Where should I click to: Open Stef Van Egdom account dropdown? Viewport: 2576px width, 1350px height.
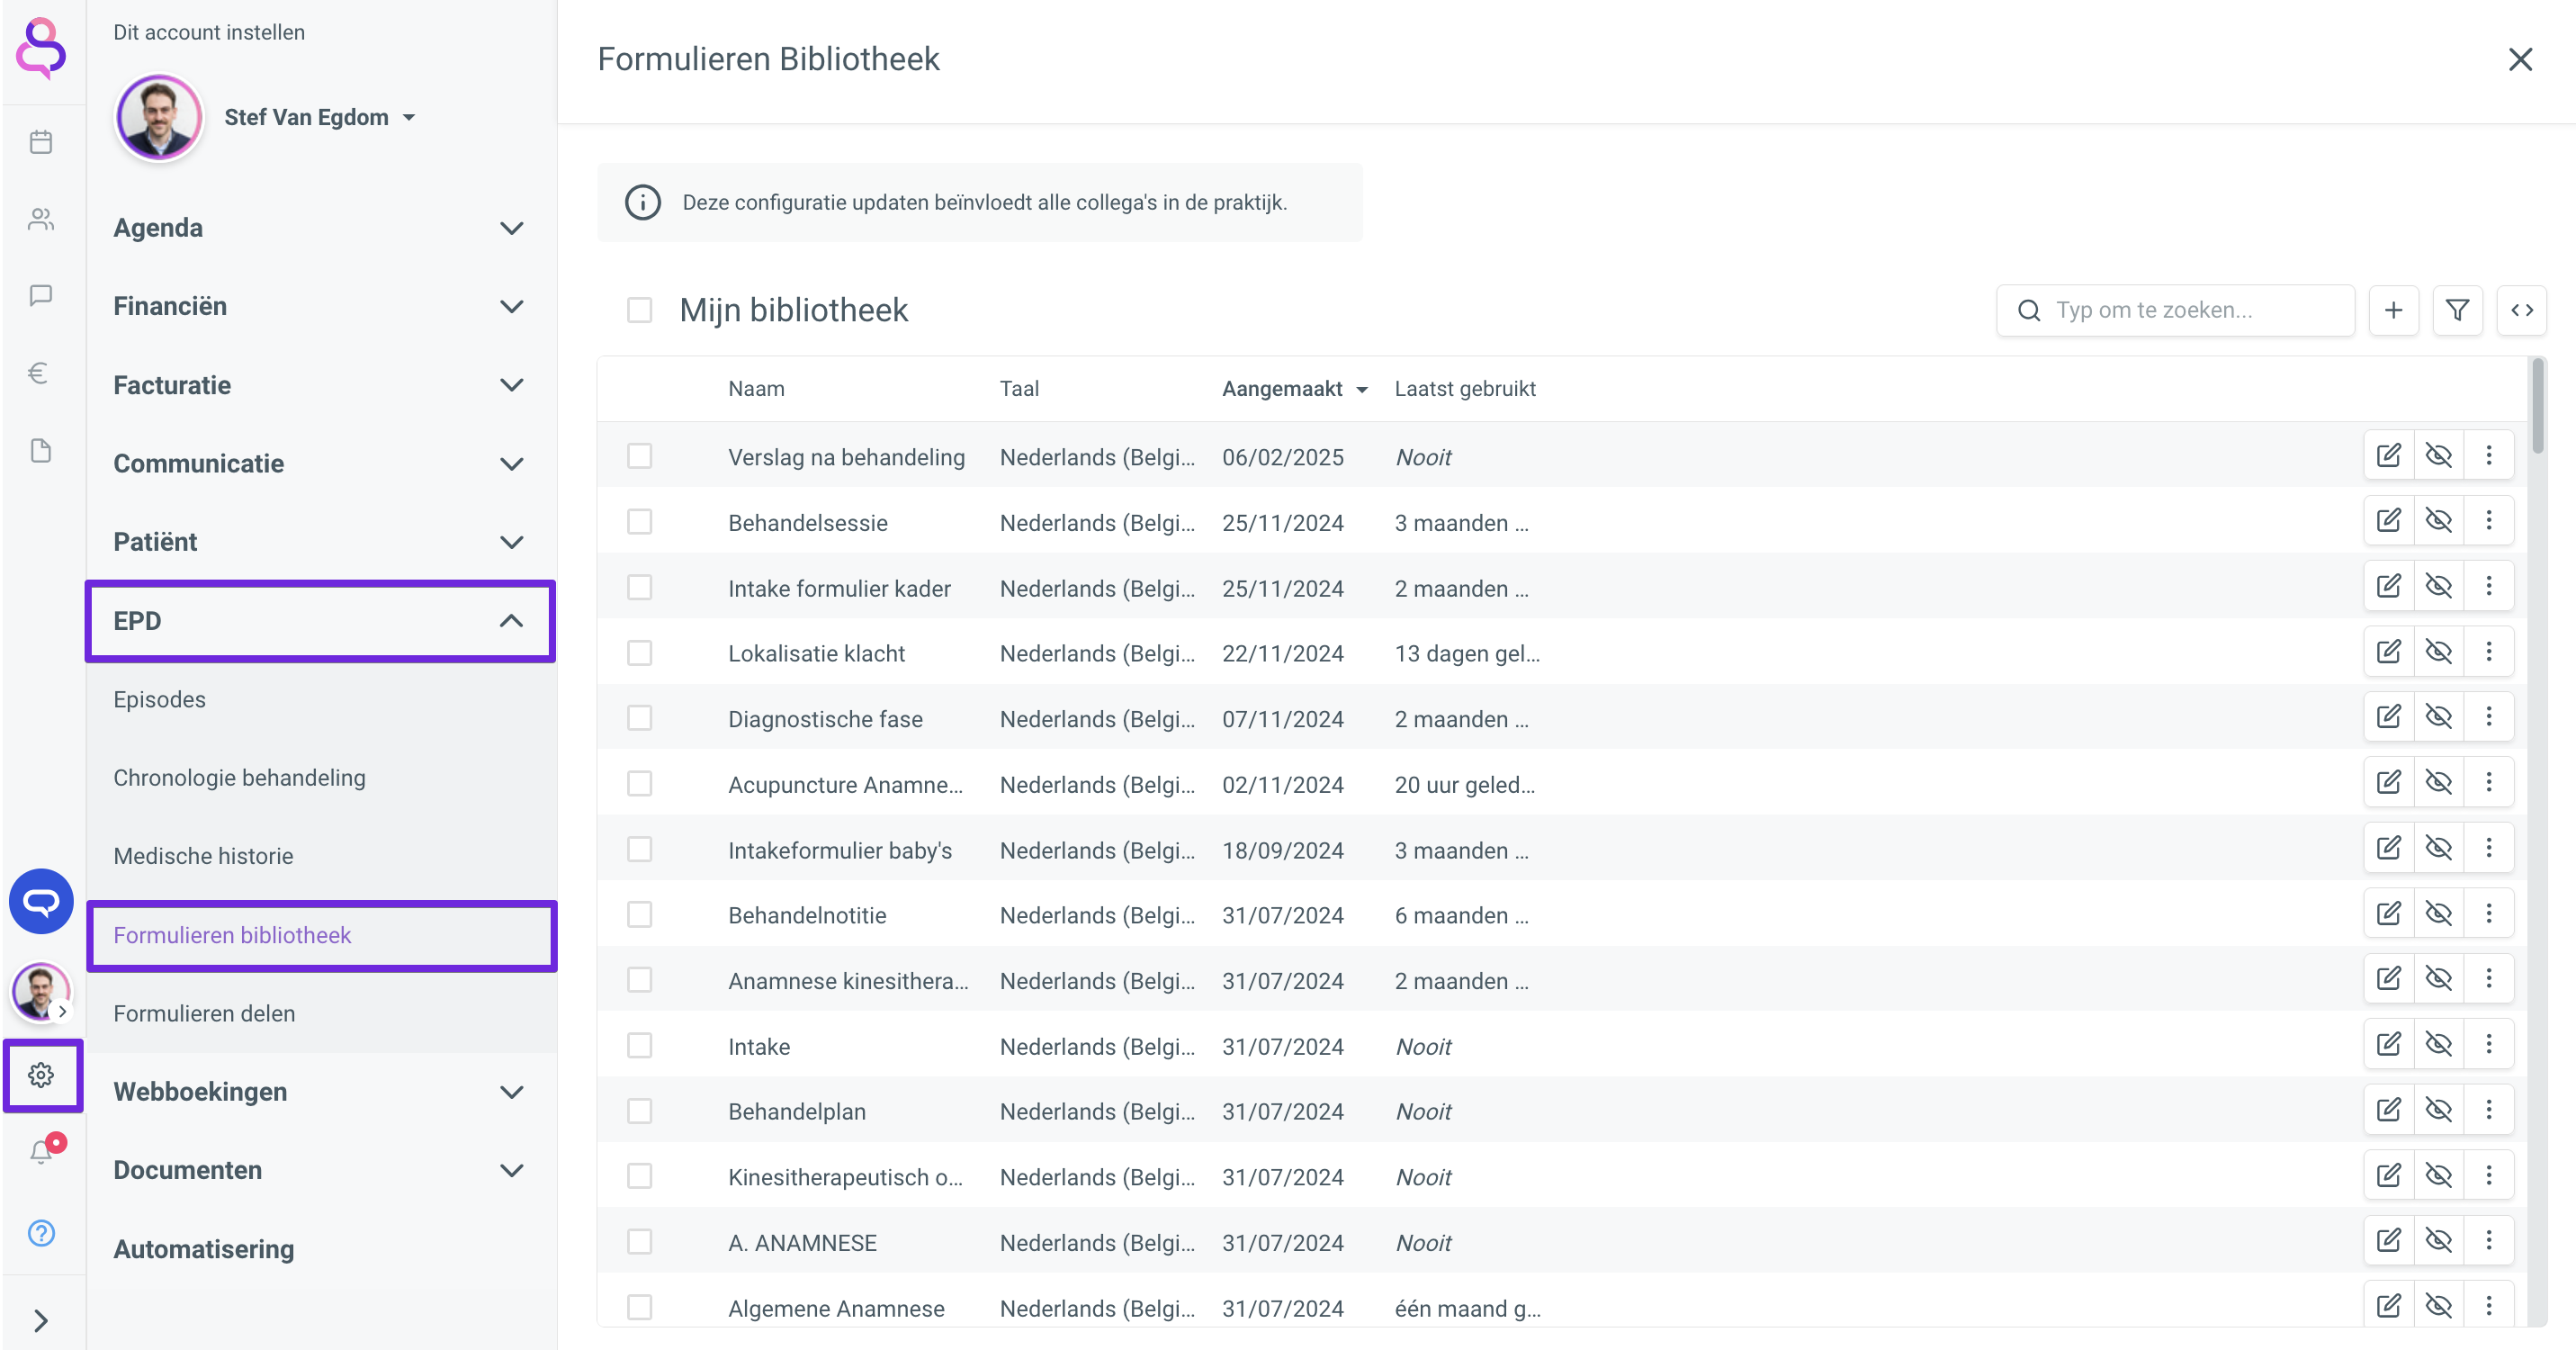coord(319,117)
